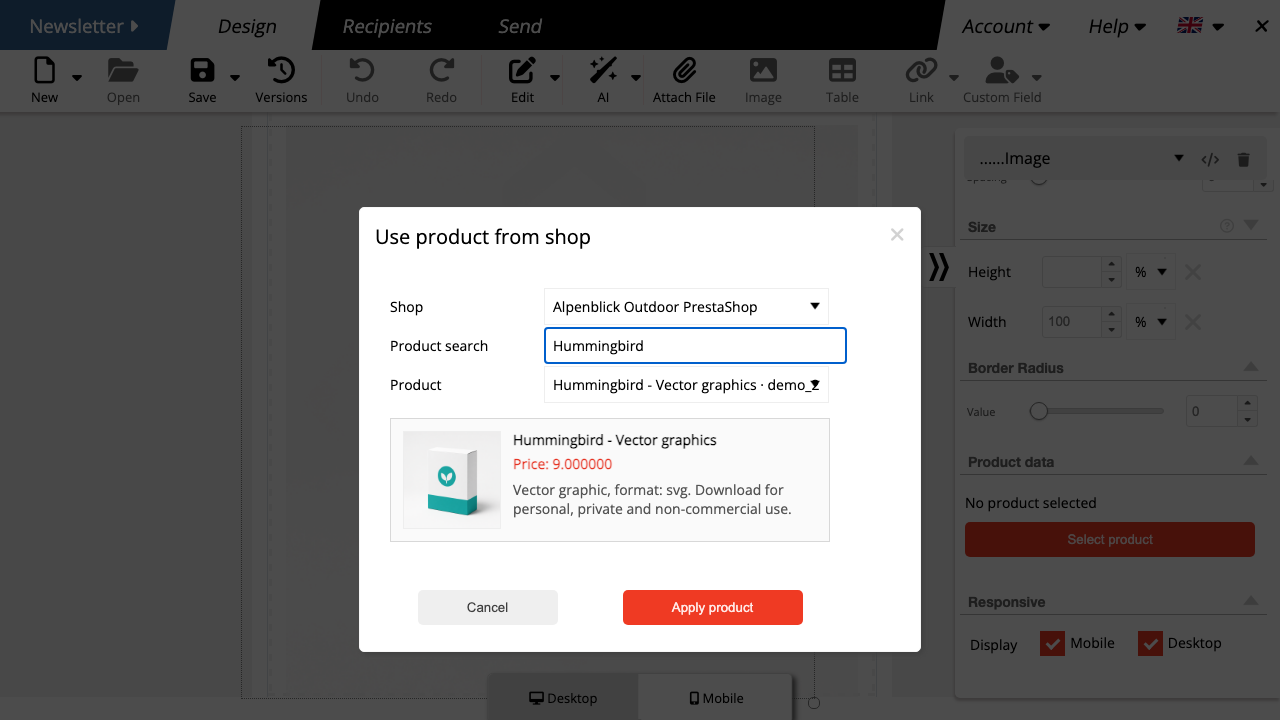The image size is (1280, 720).
Task: Switch to the Recipients tab
Action: tap(387, 26)
